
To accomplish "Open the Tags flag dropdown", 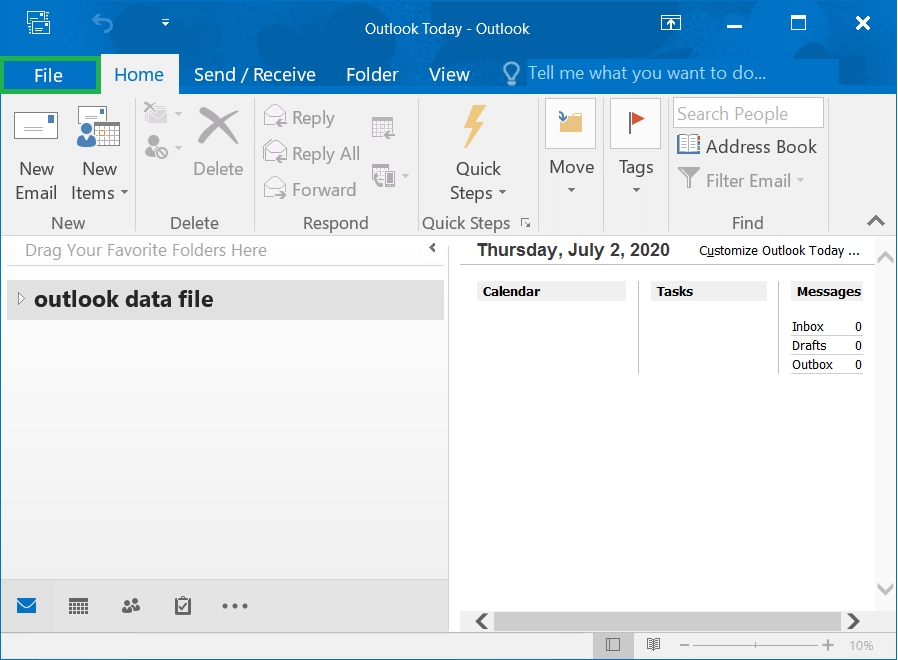I will pyautogui.click(x=636, y=148).
